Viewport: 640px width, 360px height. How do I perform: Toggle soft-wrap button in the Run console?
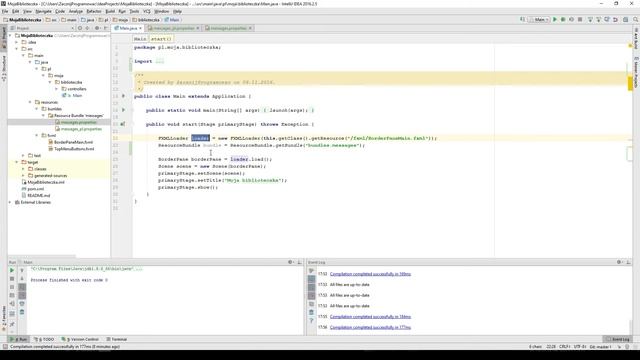[x=22, y=287]
